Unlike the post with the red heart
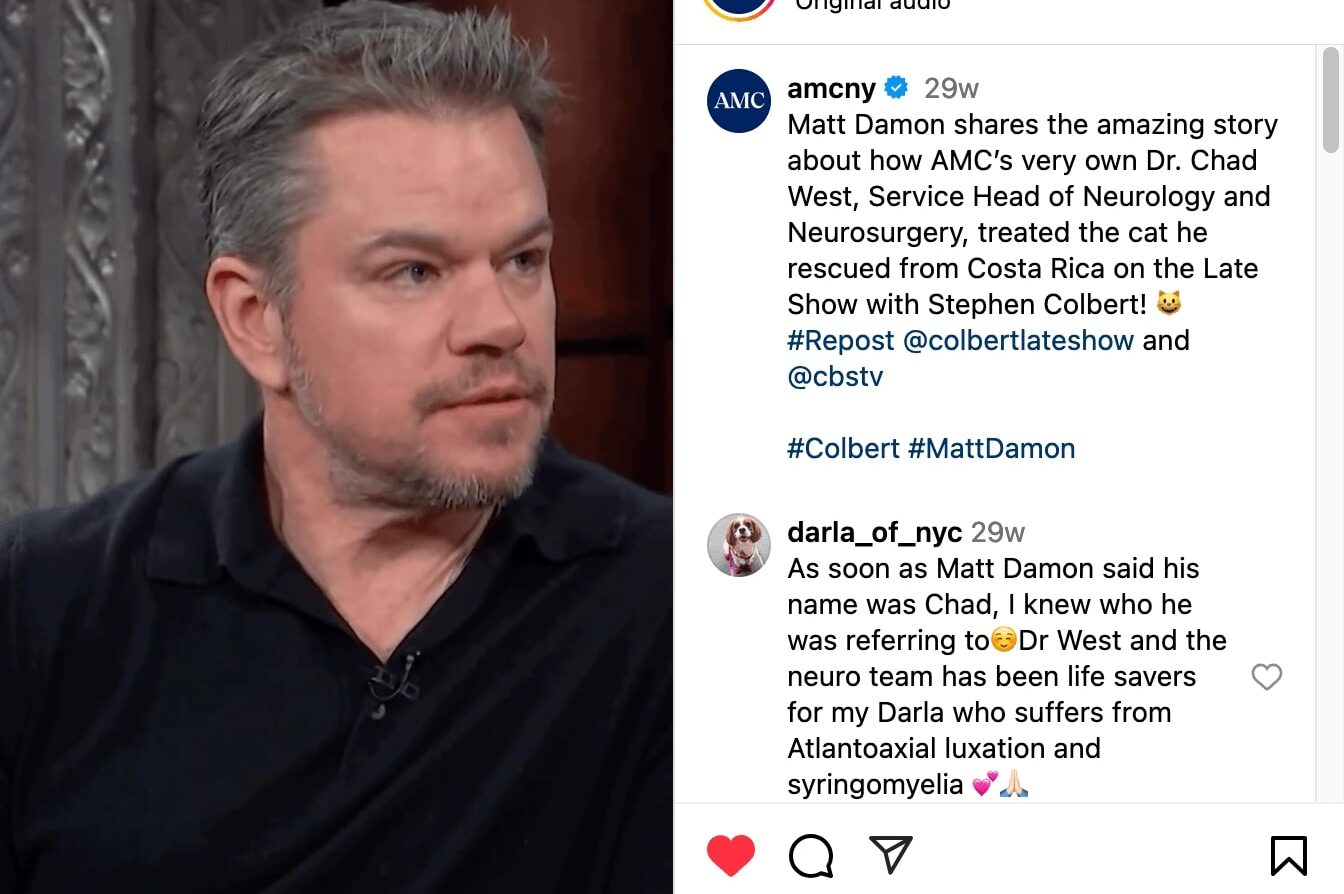Viewport: 1344px width, 894px height. [x=731, y=855]
